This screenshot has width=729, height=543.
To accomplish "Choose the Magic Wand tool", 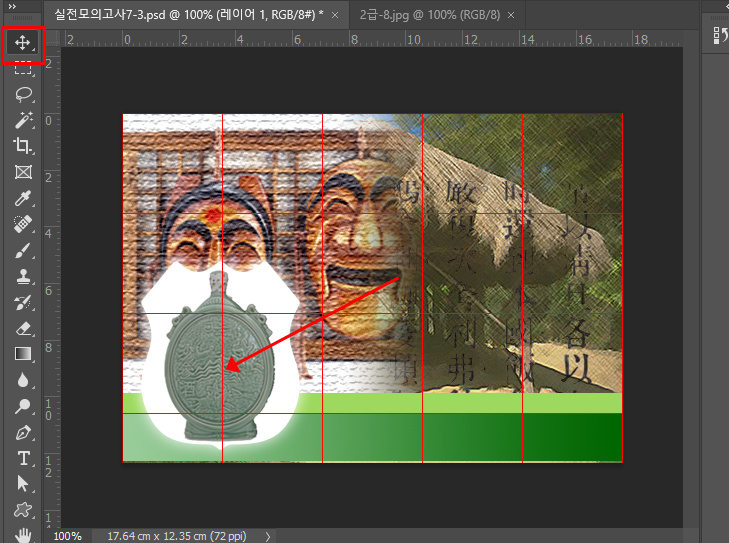I will pyautogui.click(x=22, y=120).
